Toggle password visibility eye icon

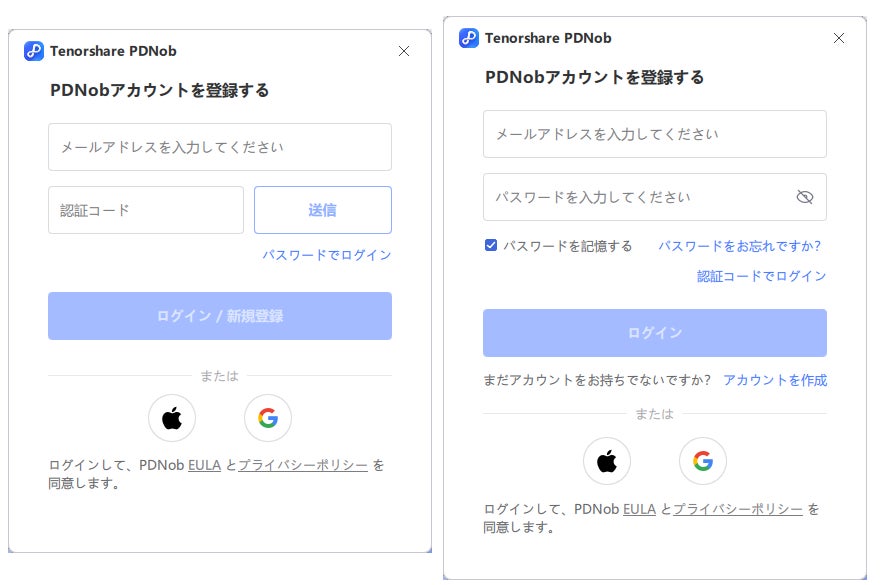(805, 197)
